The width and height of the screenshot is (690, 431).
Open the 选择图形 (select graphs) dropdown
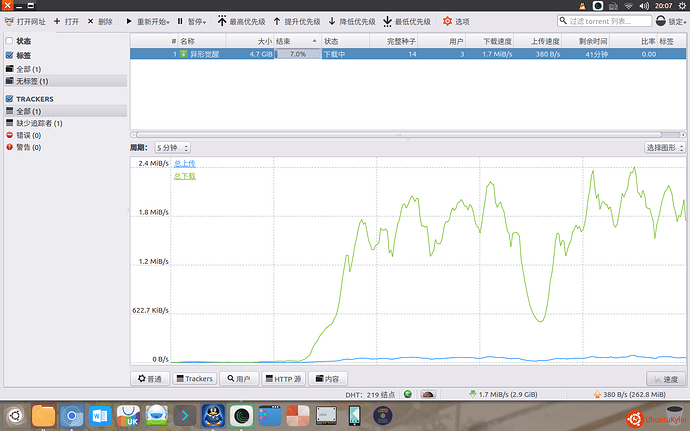[x=665, y=148]
